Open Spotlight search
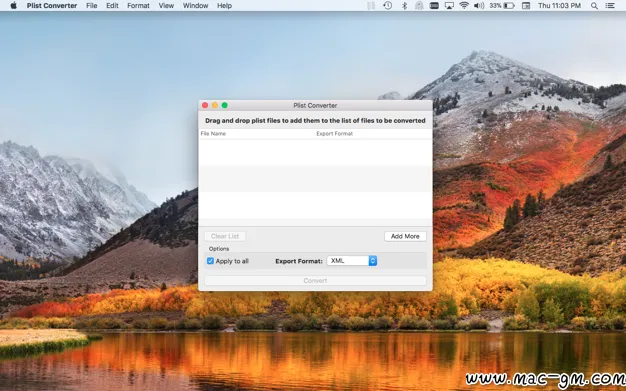This screenshot has height=391, width=626. click(x=594, y=6)
